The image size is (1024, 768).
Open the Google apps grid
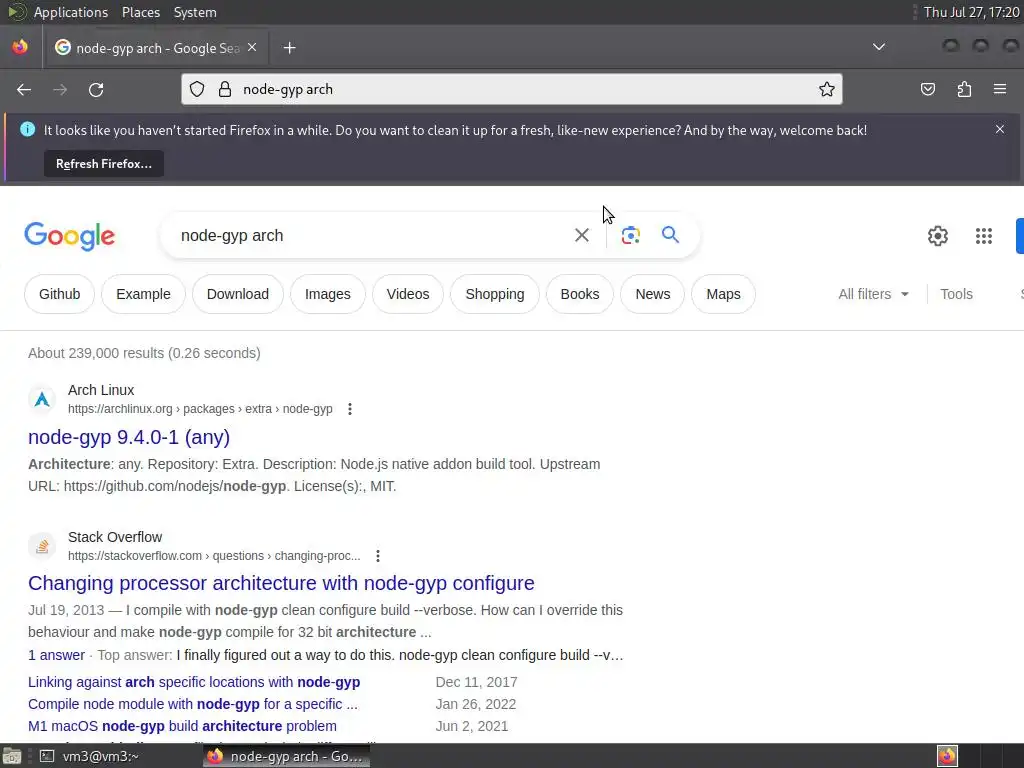(x=984, y=236)
